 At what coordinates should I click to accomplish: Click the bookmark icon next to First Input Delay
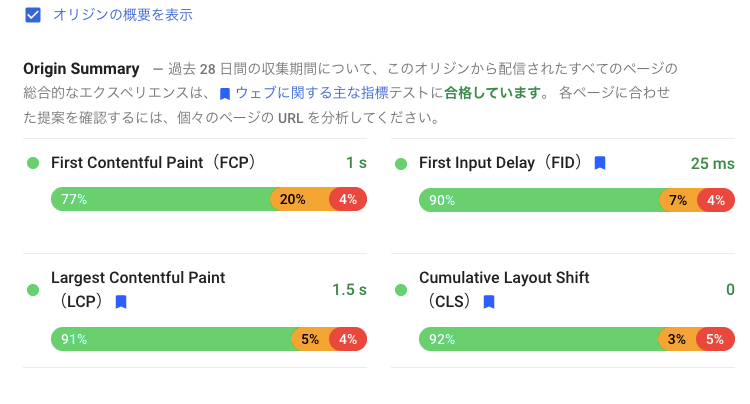(600, 164)
